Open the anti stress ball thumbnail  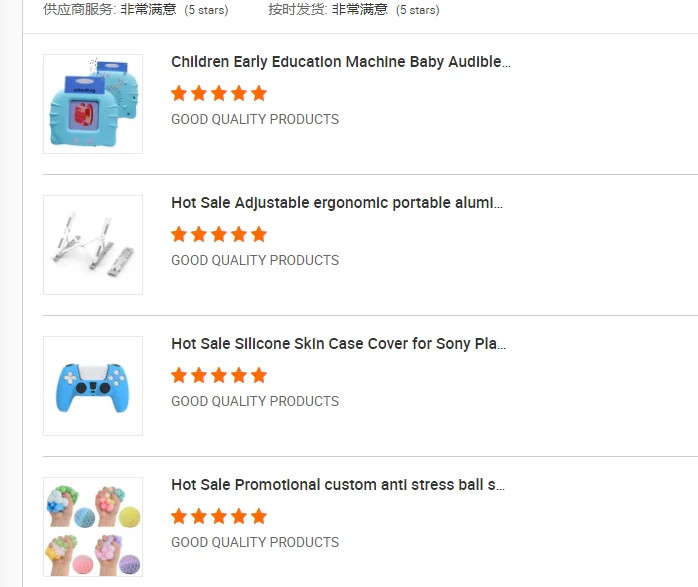pyautogui.click(x=93, y=527)
